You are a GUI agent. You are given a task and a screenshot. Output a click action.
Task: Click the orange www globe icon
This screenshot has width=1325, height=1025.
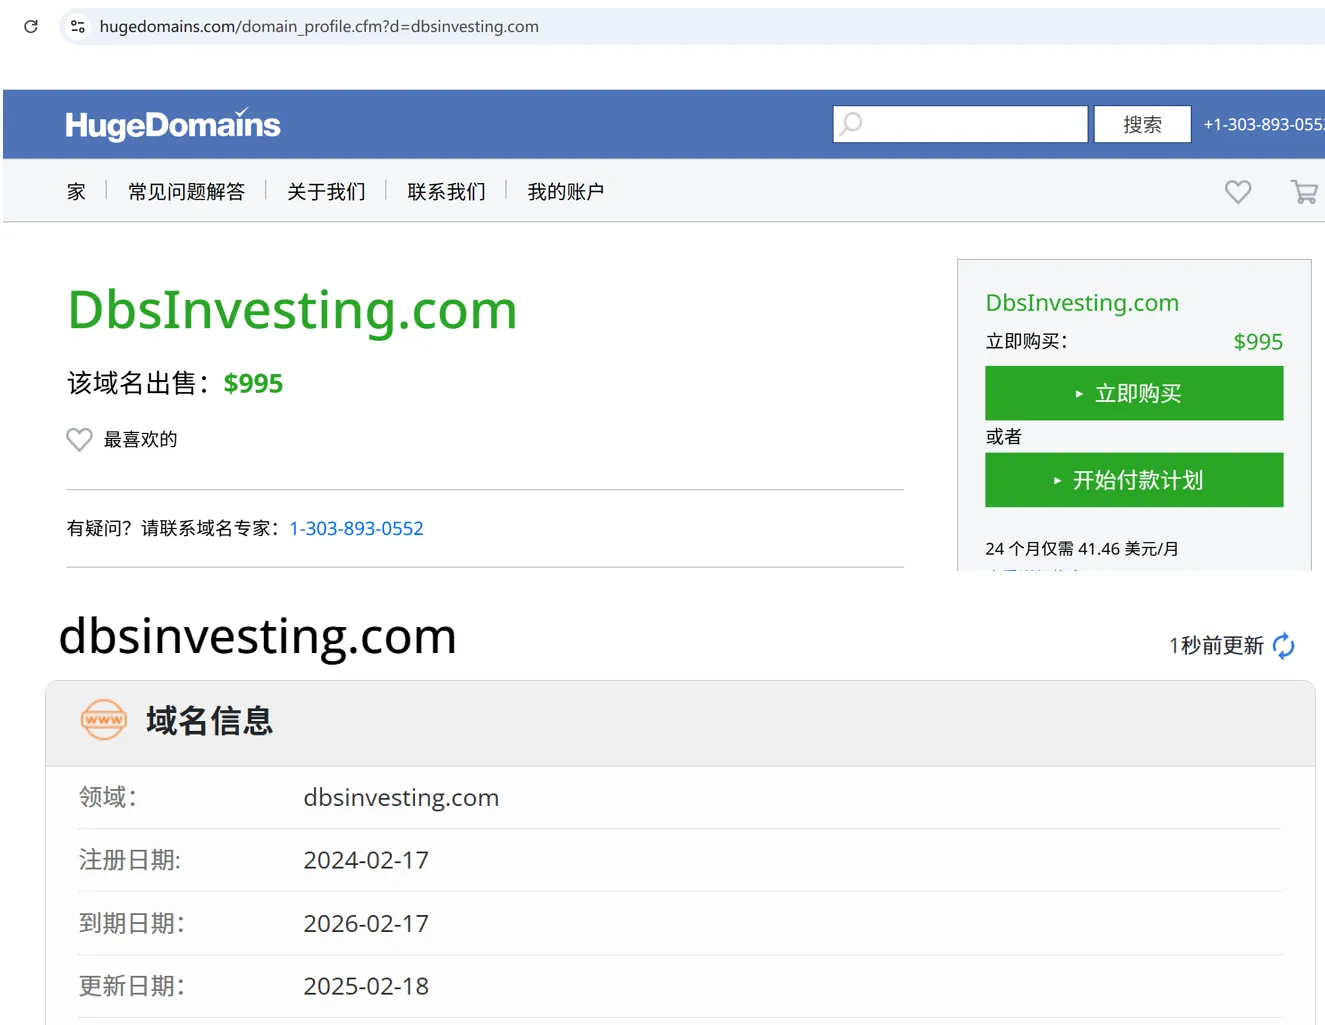(x=104, y=720)
